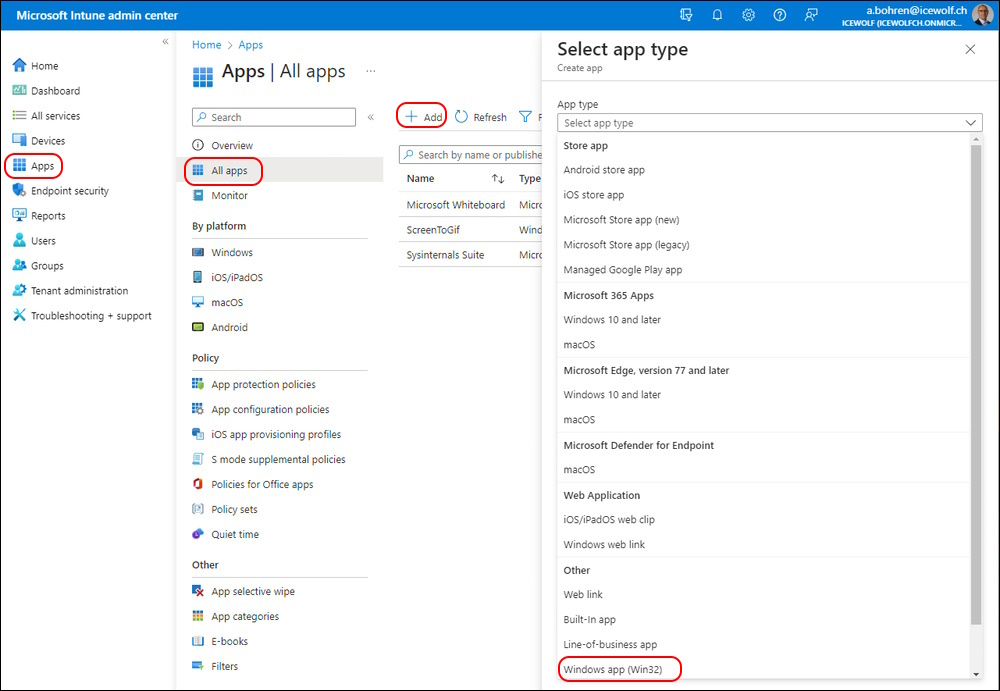Click scrollbar down arrow in dropdown list
The height and width of the screenshot is (691, 1000).
(x=976, y=674)
